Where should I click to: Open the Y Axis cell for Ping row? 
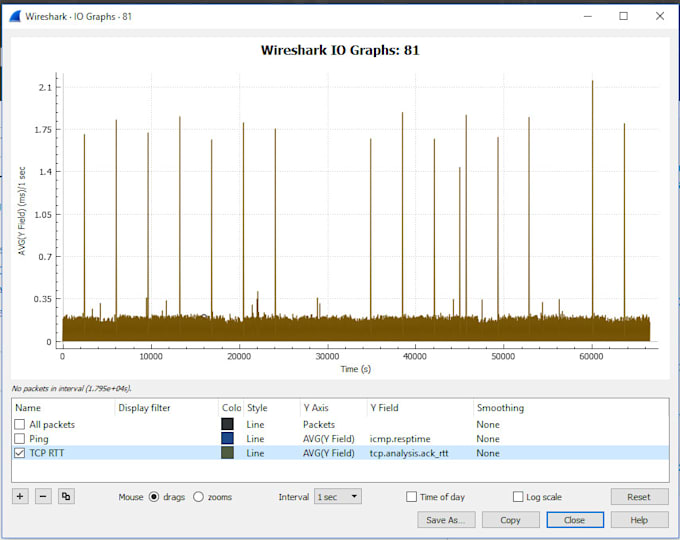pyautogui.click(x=333, y=439)
